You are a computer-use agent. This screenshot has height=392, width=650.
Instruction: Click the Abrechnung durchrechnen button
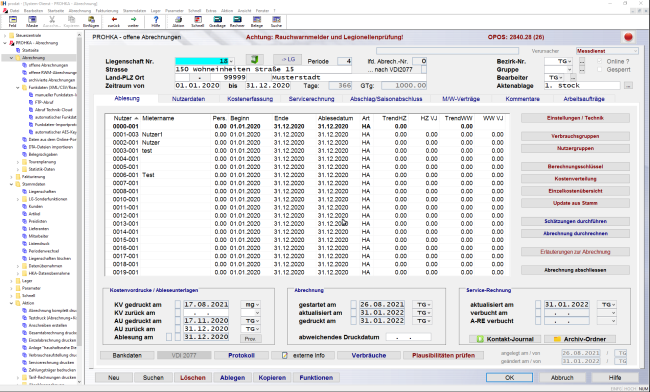click(x=575, y=234)
